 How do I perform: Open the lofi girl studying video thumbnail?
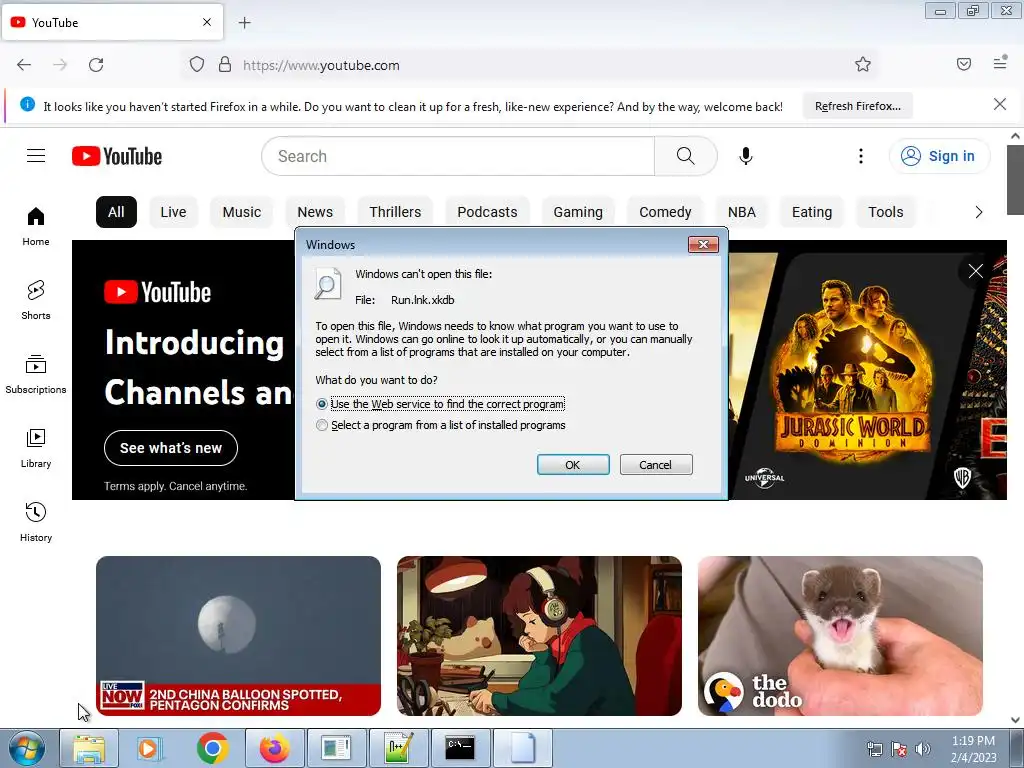[x=539, y=635]
